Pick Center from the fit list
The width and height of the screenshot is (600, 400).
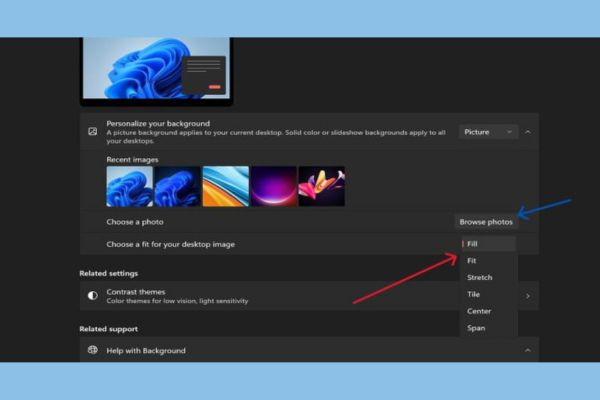pyautogui.click(x=488, y=311)
